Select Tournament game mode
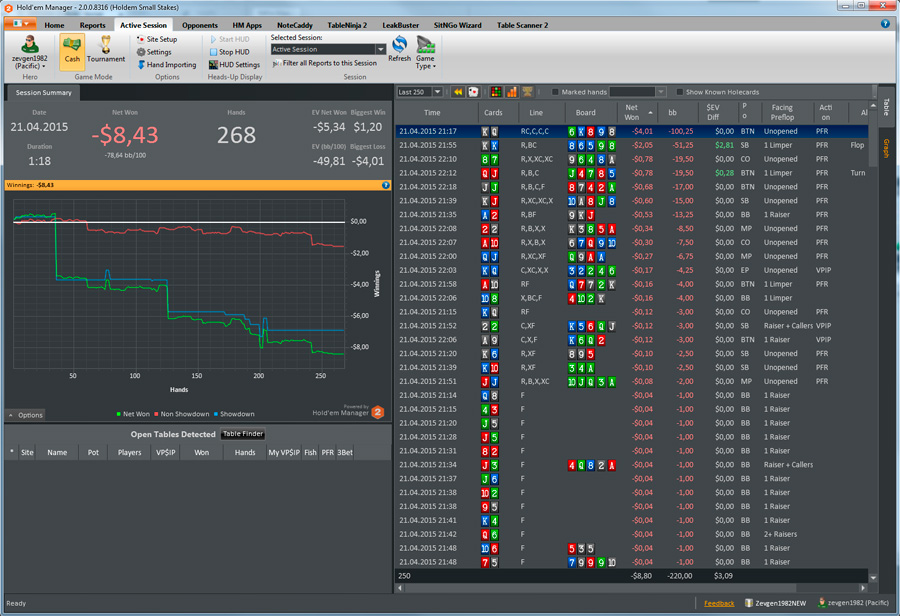The width and height of the screenshot is (900, 616). (106, 50)
